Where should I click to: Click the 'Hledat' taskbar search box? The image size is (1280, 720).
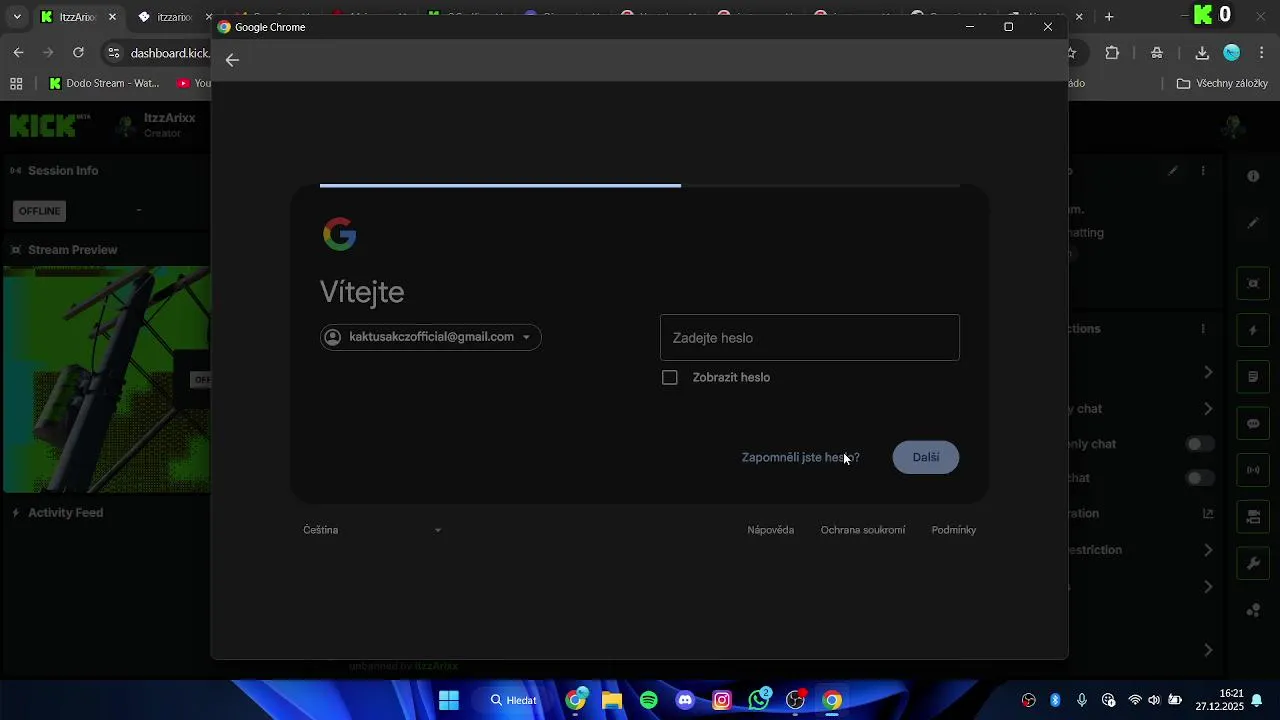pos(514,700)
